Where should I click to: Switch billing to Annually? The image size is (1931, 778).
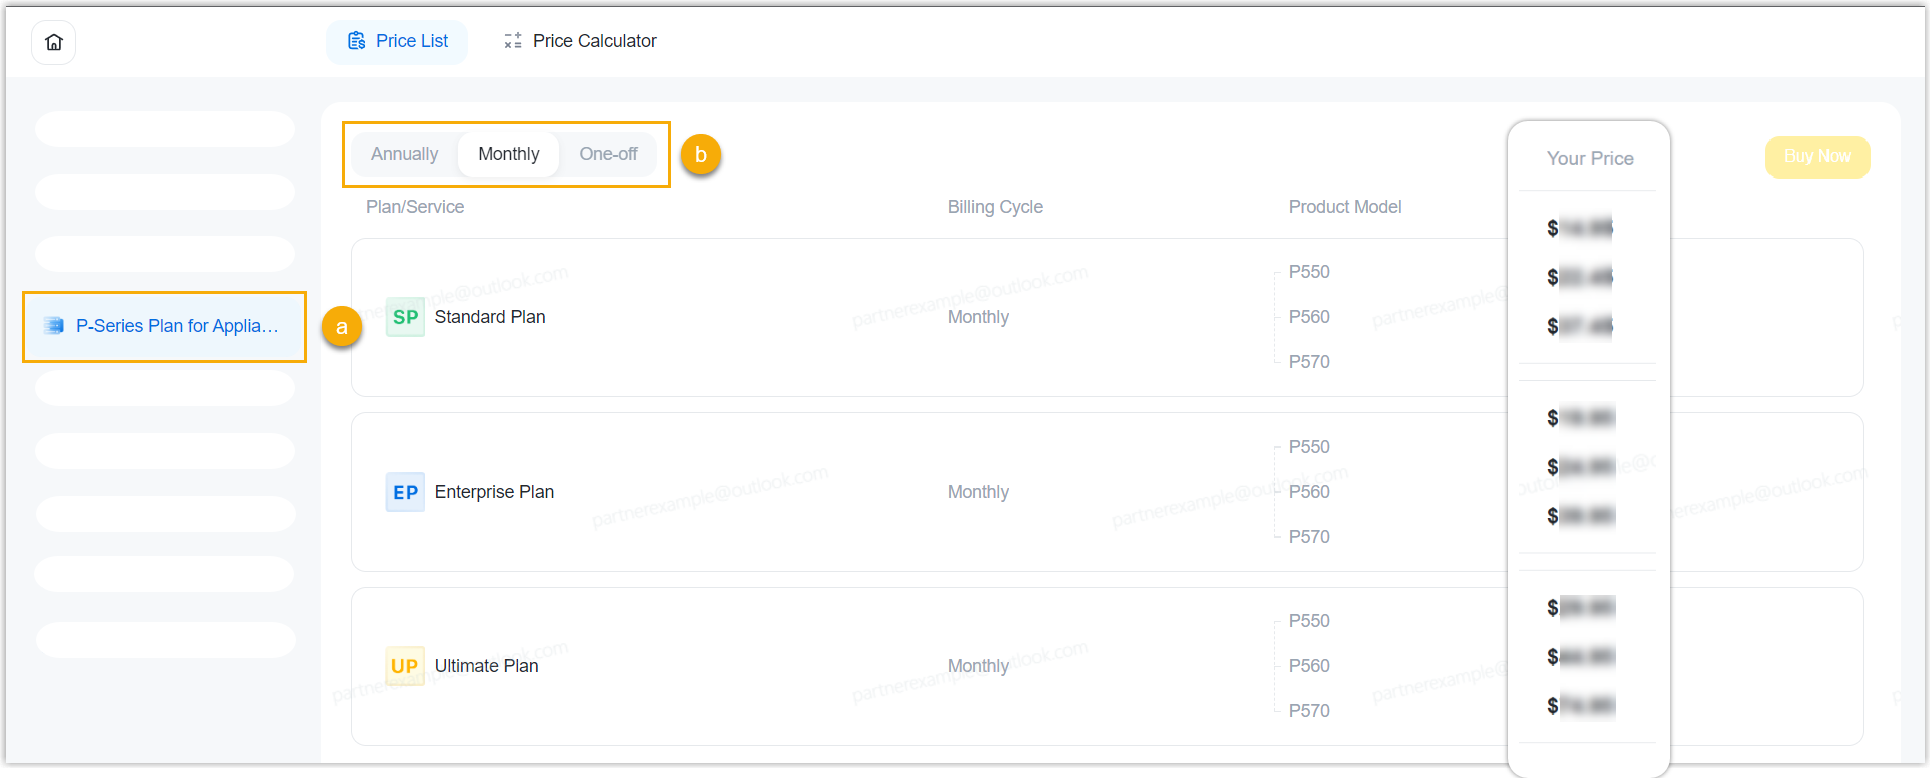(404, 154)
